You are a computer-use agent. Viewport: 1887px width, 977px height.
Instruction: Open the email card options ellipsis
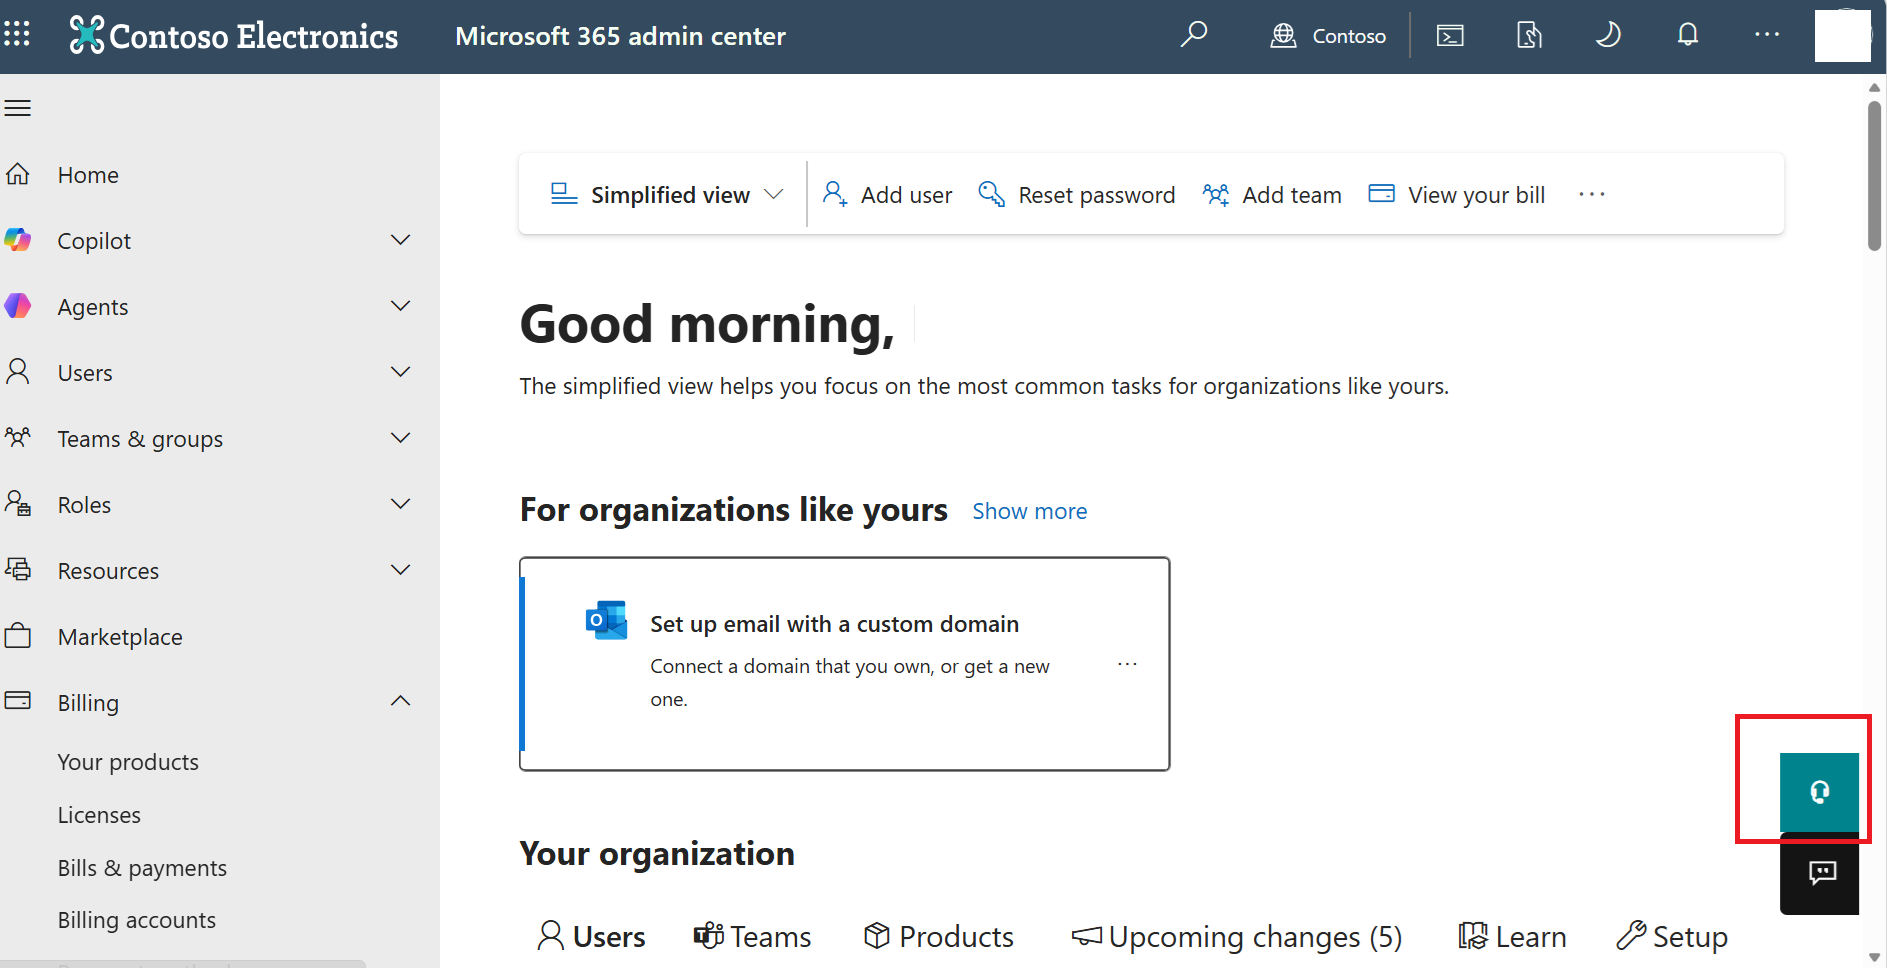pyautogui.click(x=1127, y=665)
